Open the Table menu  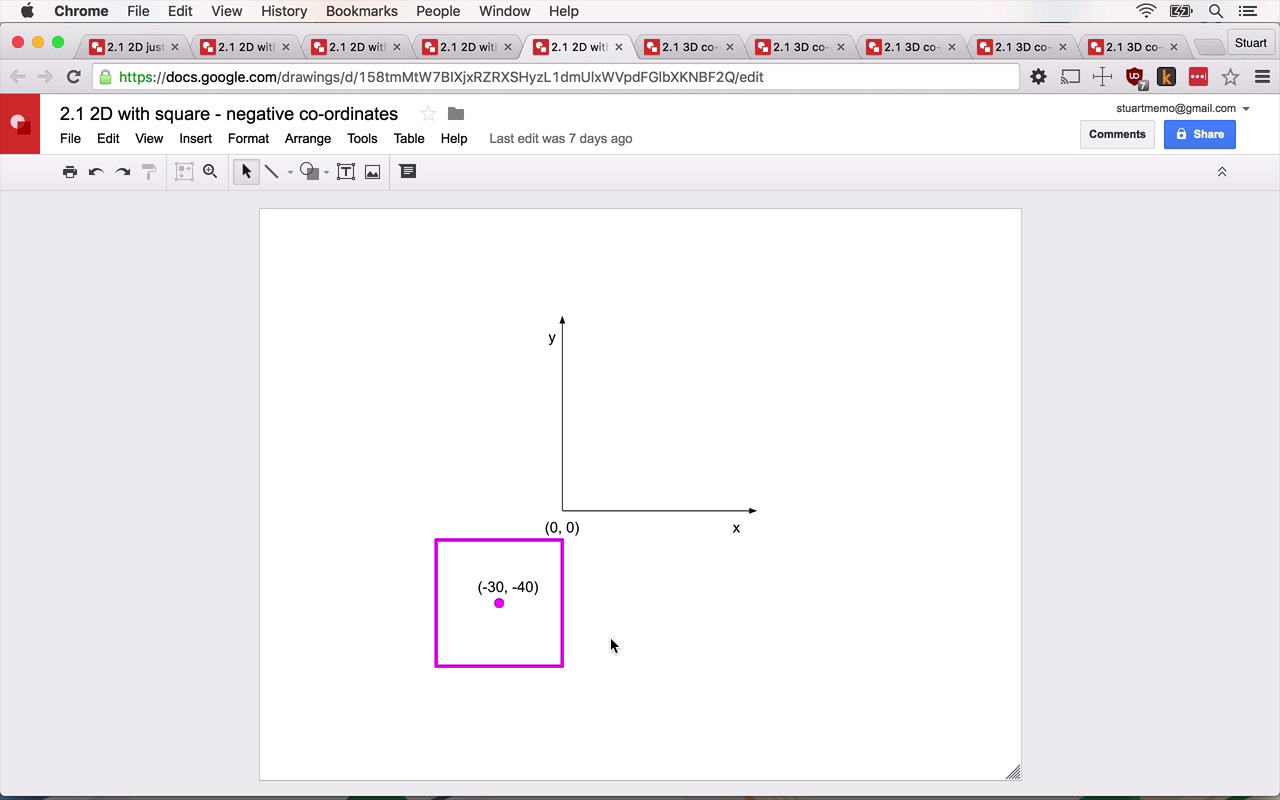click(x=409, y=139)
